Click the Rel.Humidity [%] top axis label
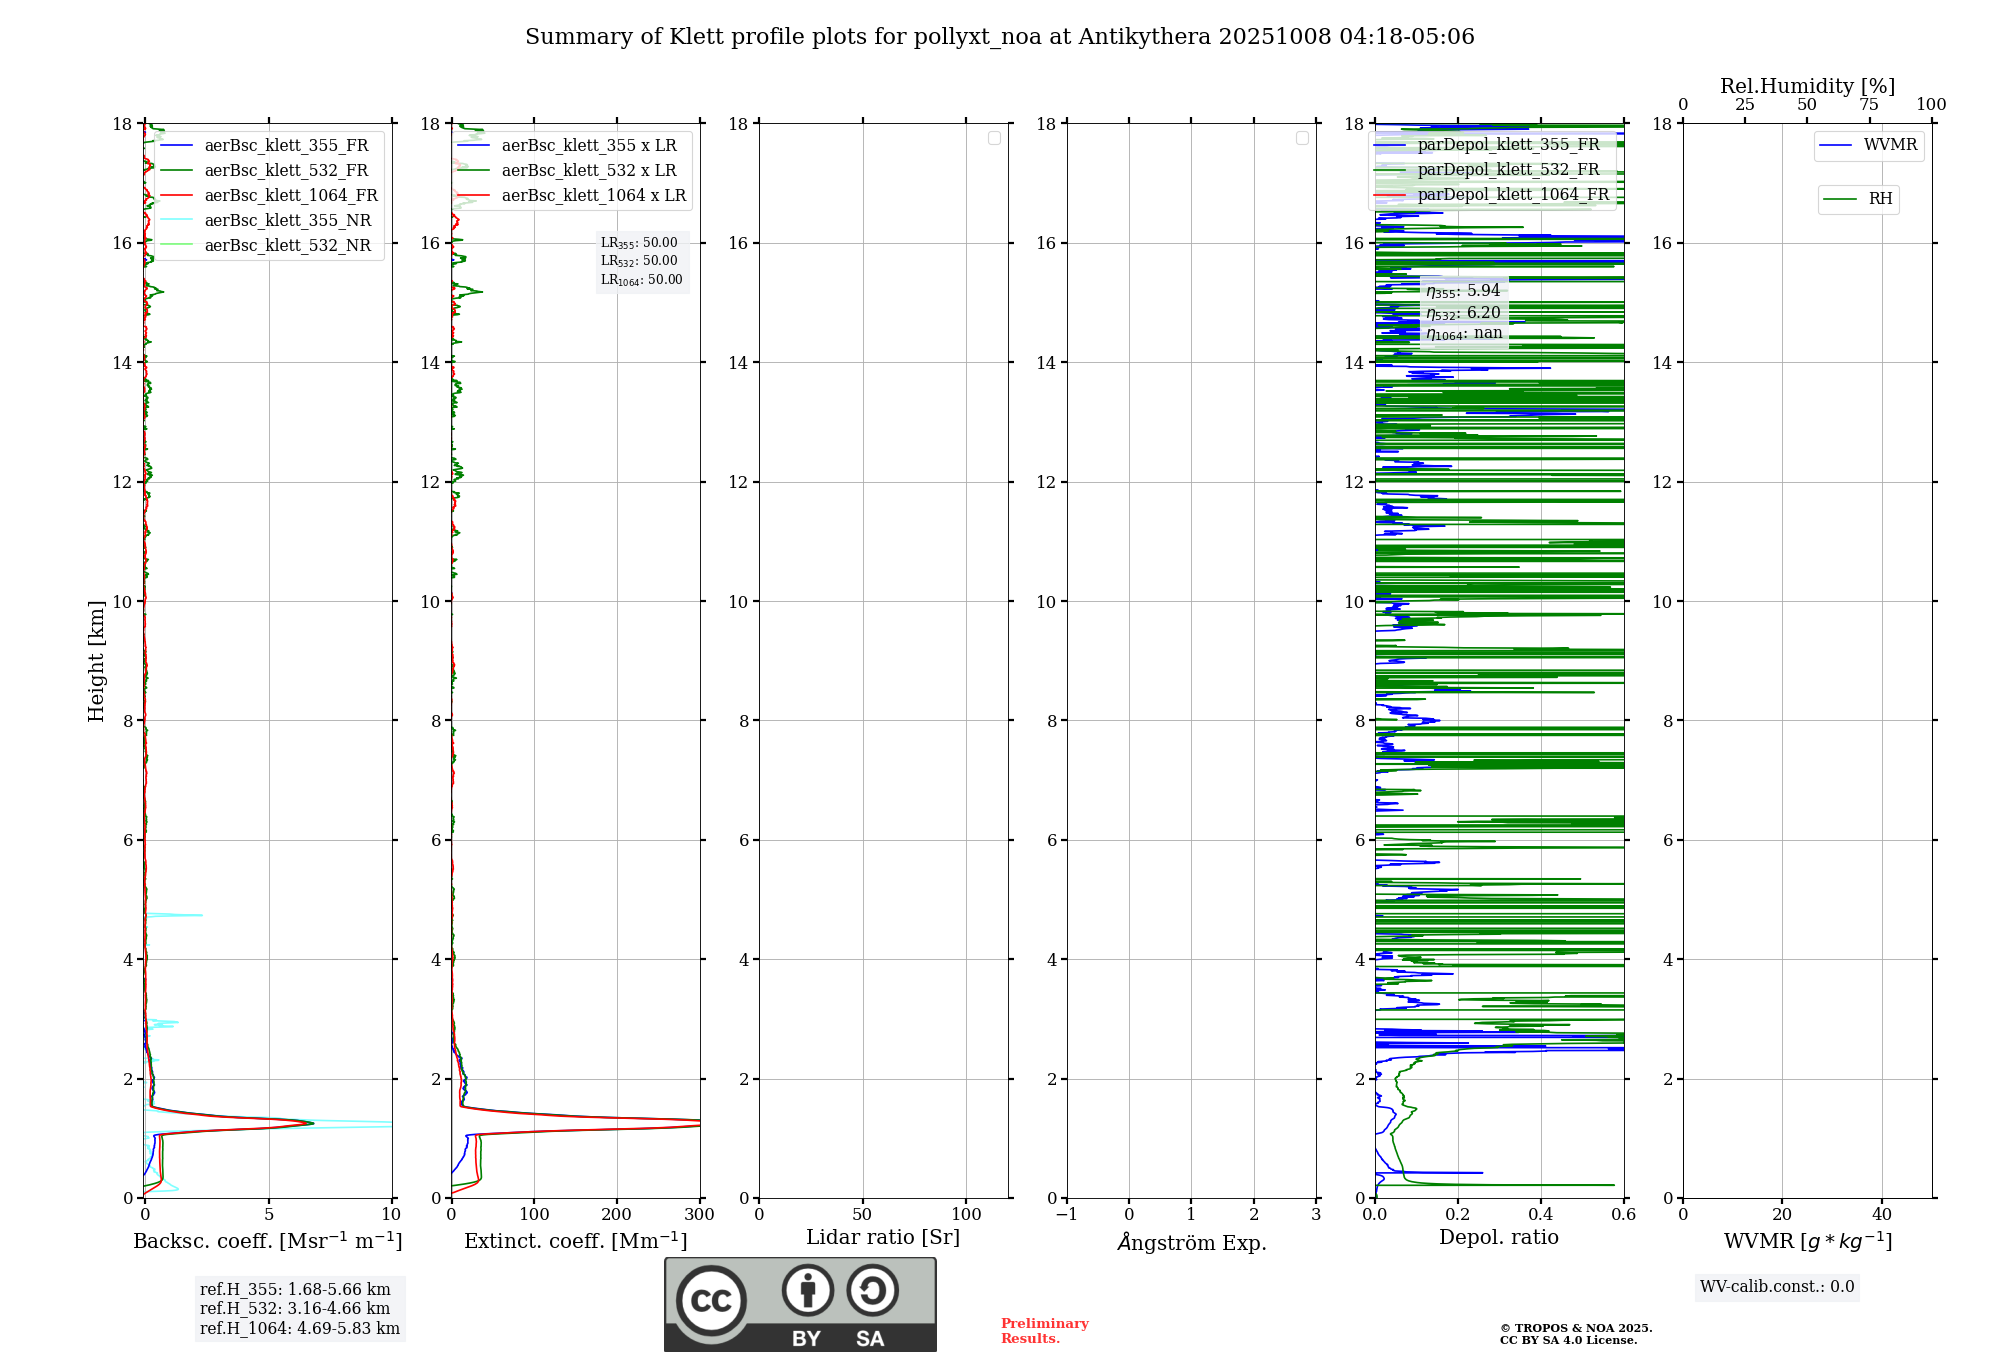The width and height of the screenshot is (2000, 1360). [x=1807, y=86]
